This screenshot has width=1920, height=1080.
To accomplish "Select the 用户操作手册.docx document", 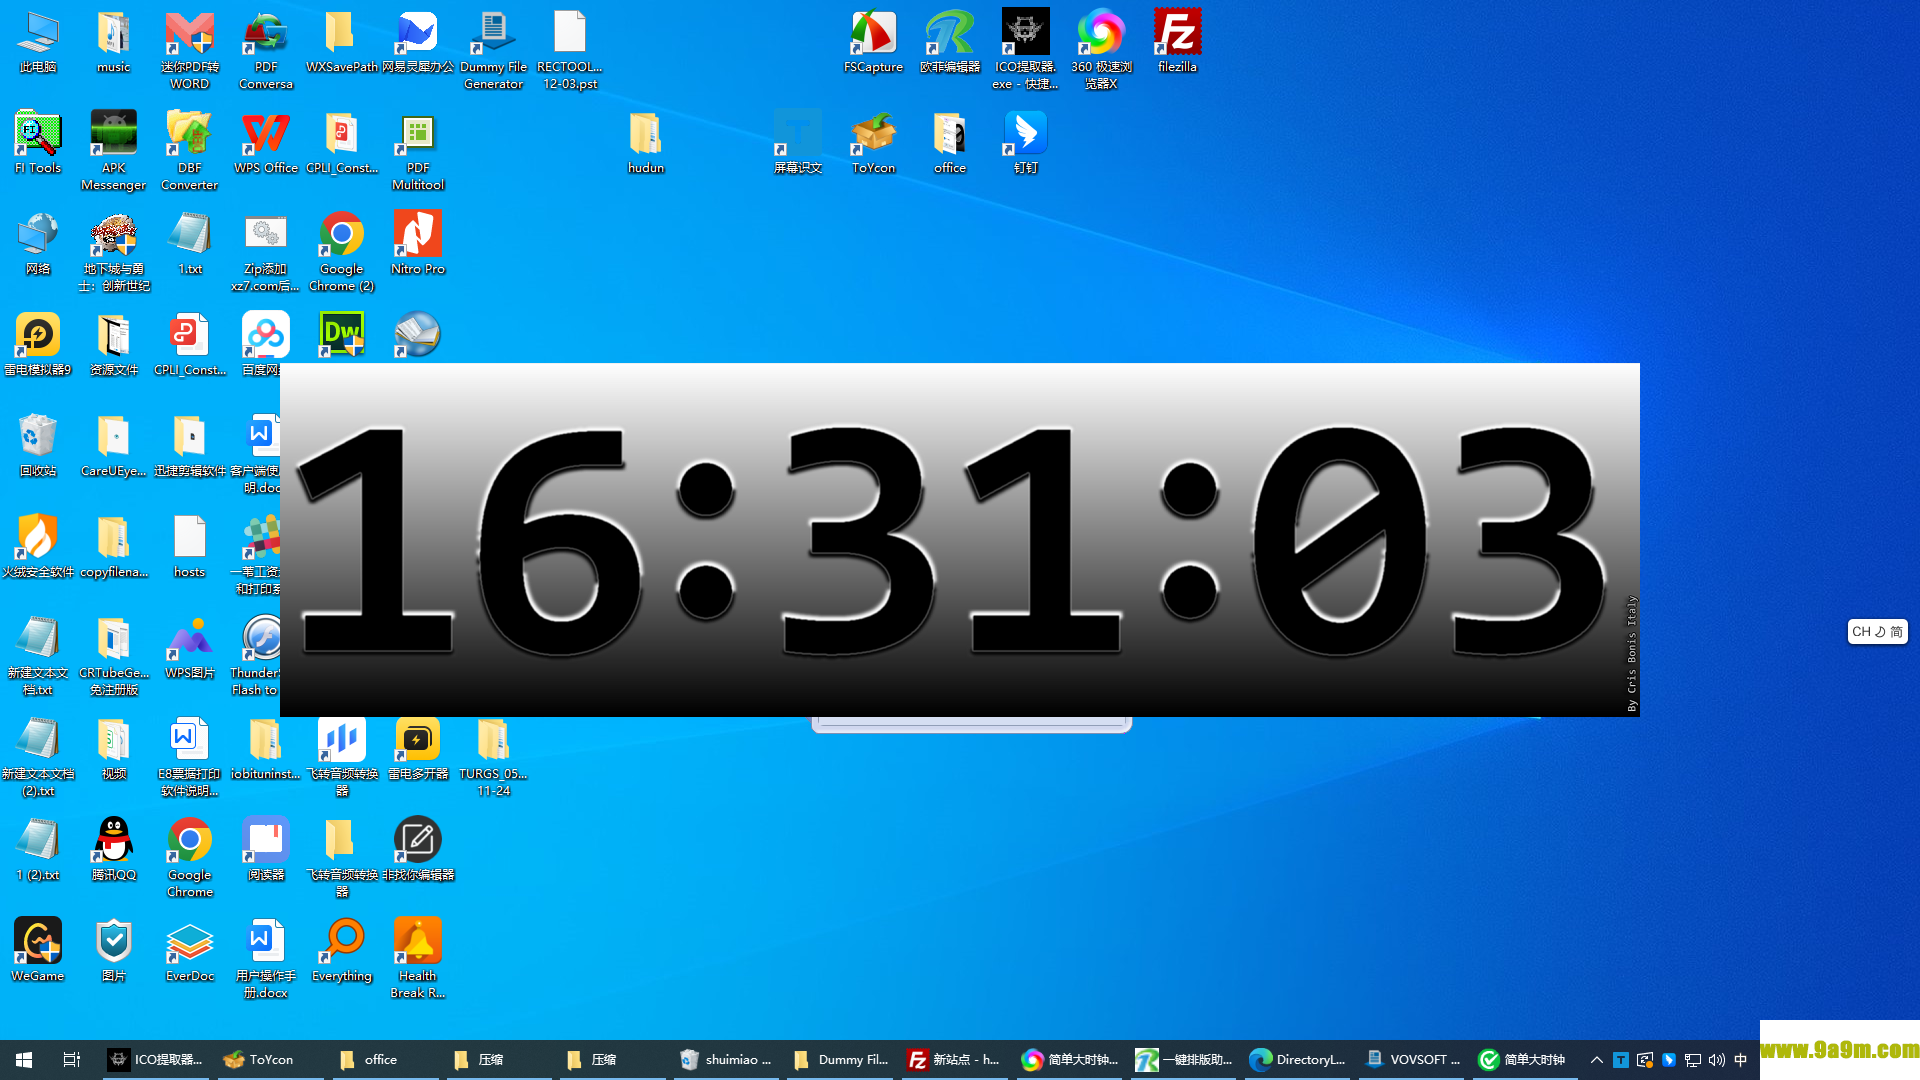I will [265, 959].
